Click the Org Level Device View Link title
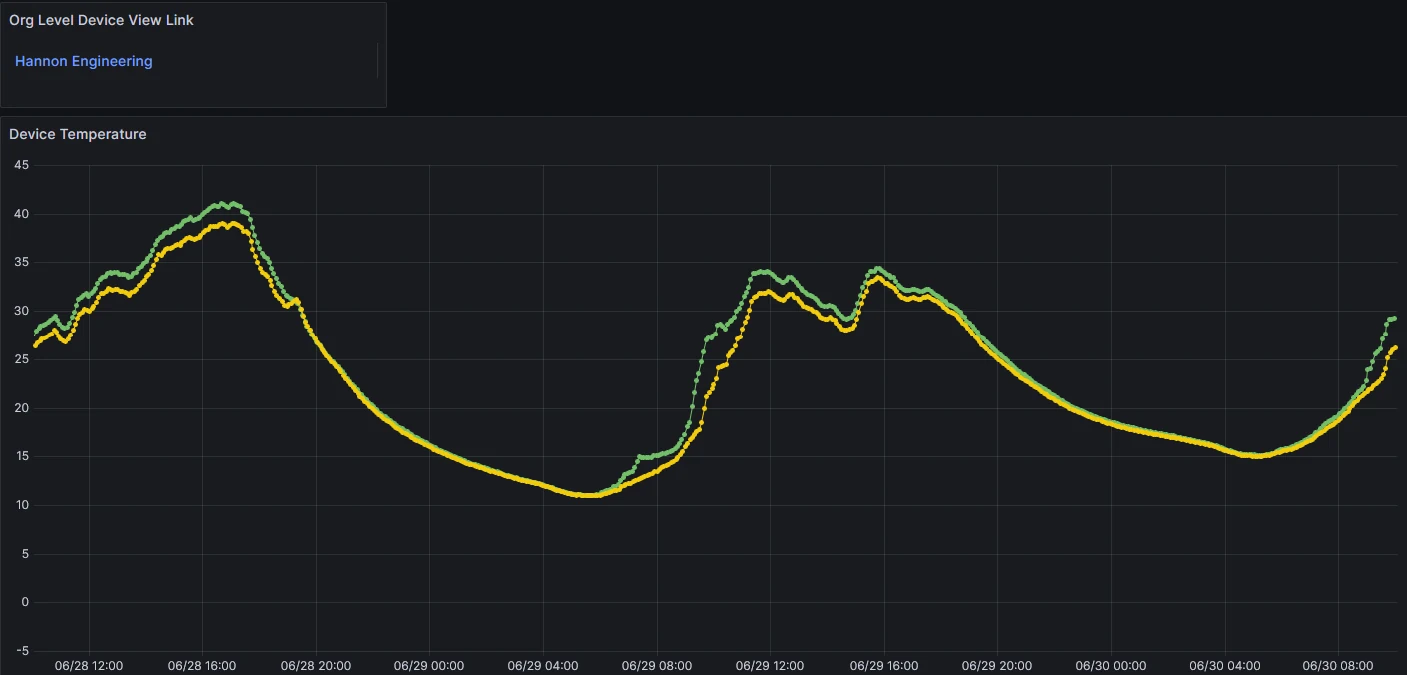 pyautogui.click(x=101, y=20)
